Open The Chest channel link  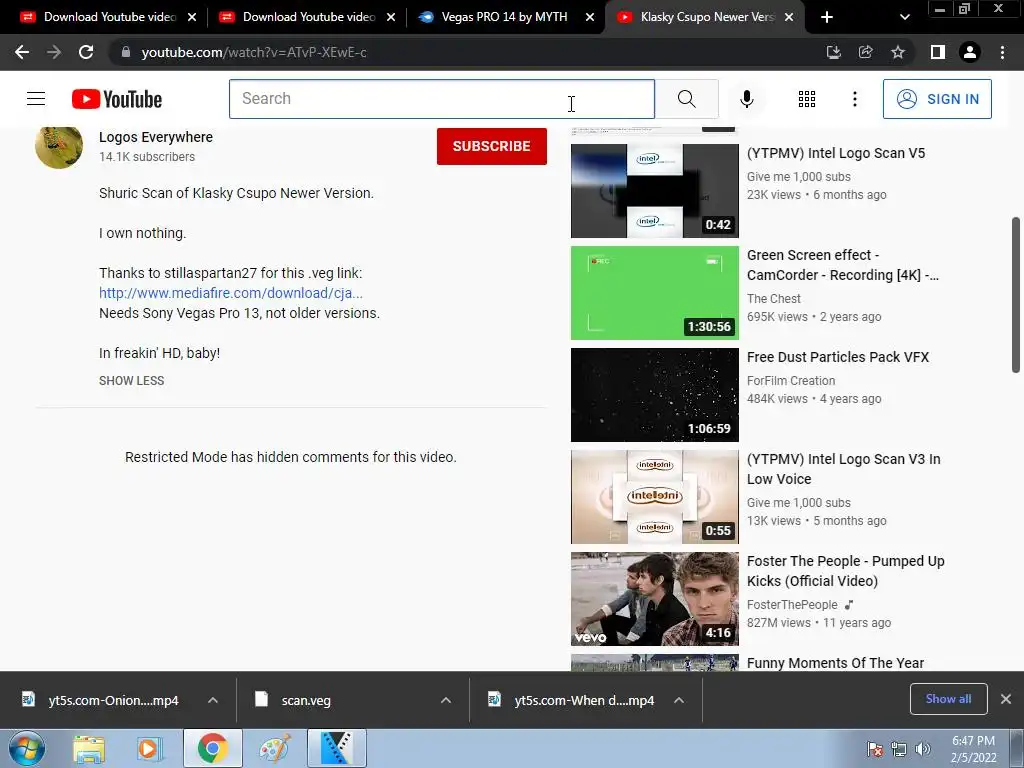773,298
